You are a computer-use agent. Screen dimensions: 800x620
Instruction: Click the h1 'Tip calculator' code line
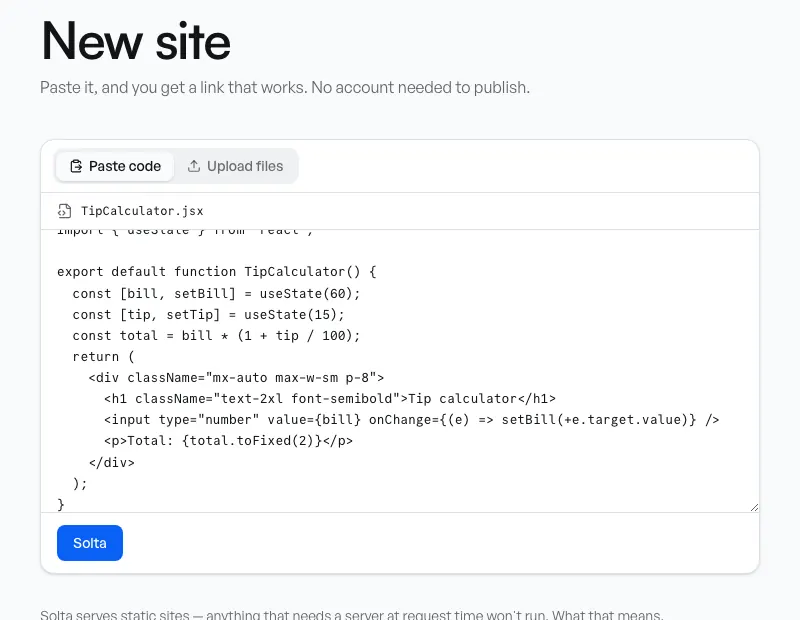click(x=330, y=399)
